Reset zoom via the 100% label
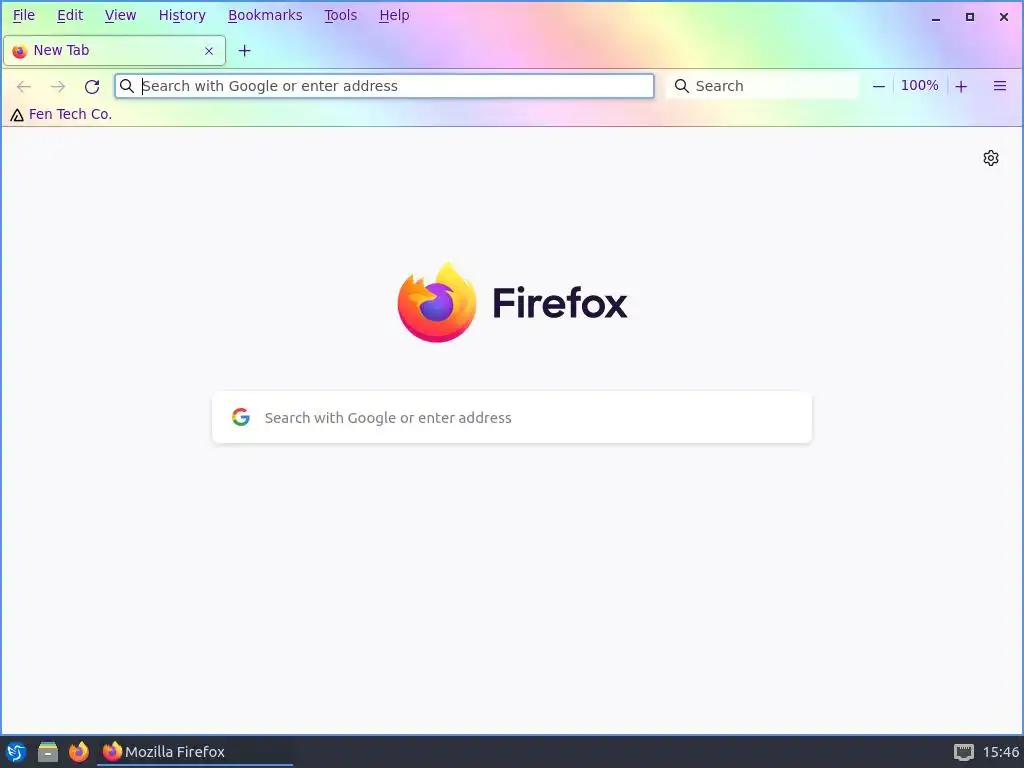The height and width of the screenshot is (768, 1024). 920,86
